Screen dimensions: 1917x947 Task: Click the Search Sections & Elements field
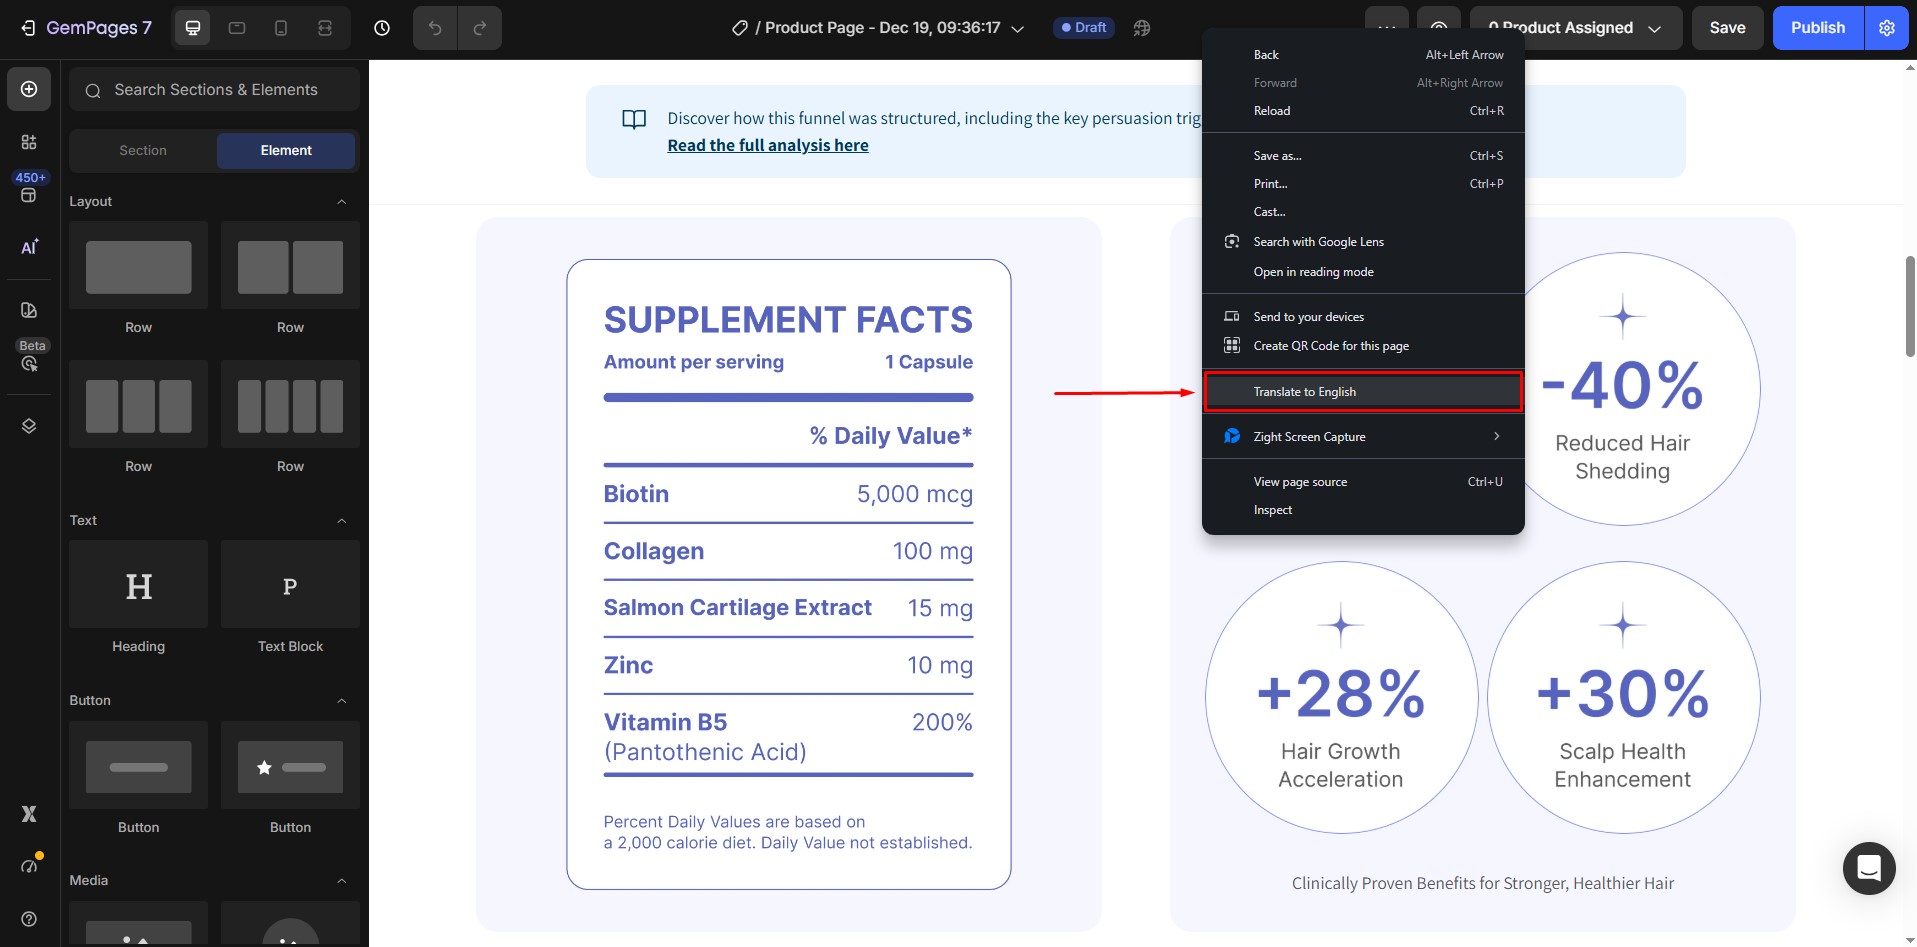pos(215,90)
